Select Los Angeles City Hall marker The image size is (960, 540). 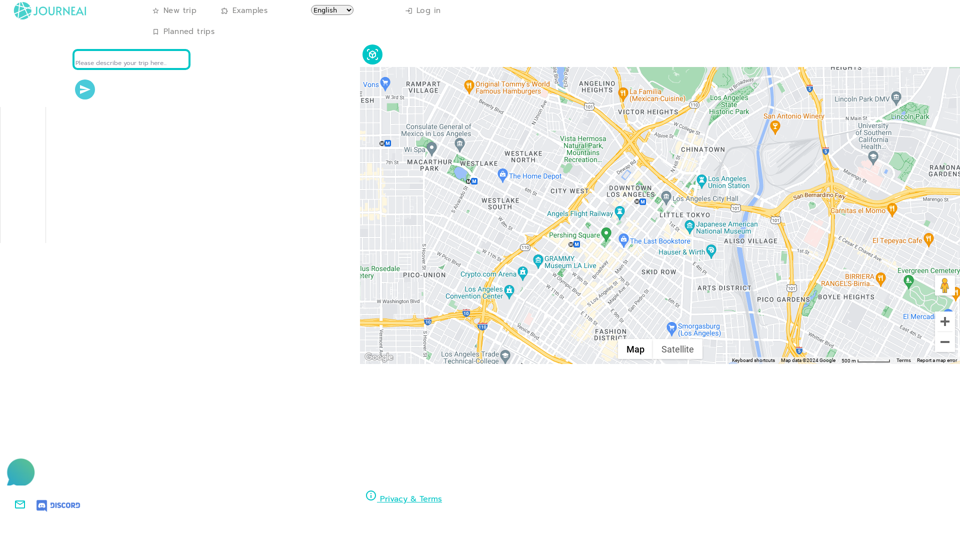coord(666,197)
